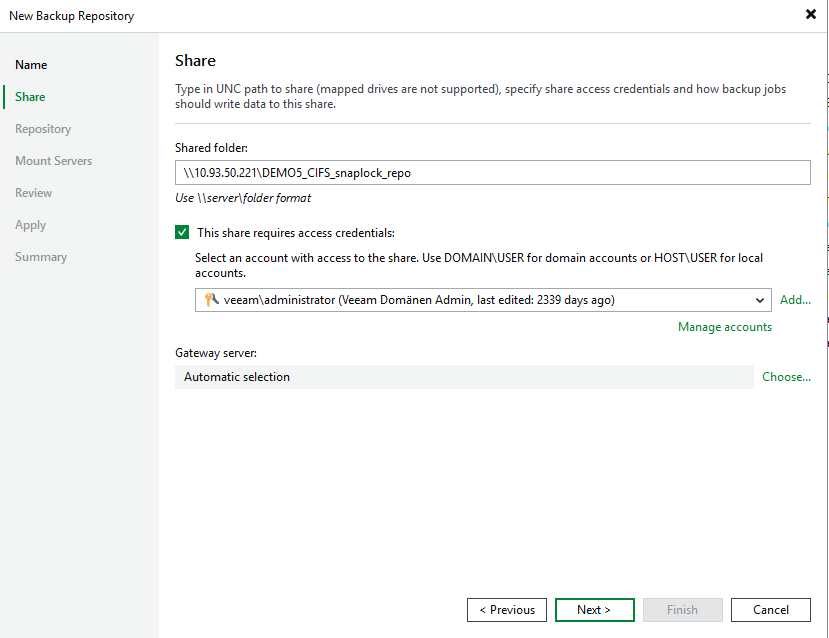Expand the credentials account dropdown arrow
Viewport: 829px width, 638px height.
coord(760,300)
